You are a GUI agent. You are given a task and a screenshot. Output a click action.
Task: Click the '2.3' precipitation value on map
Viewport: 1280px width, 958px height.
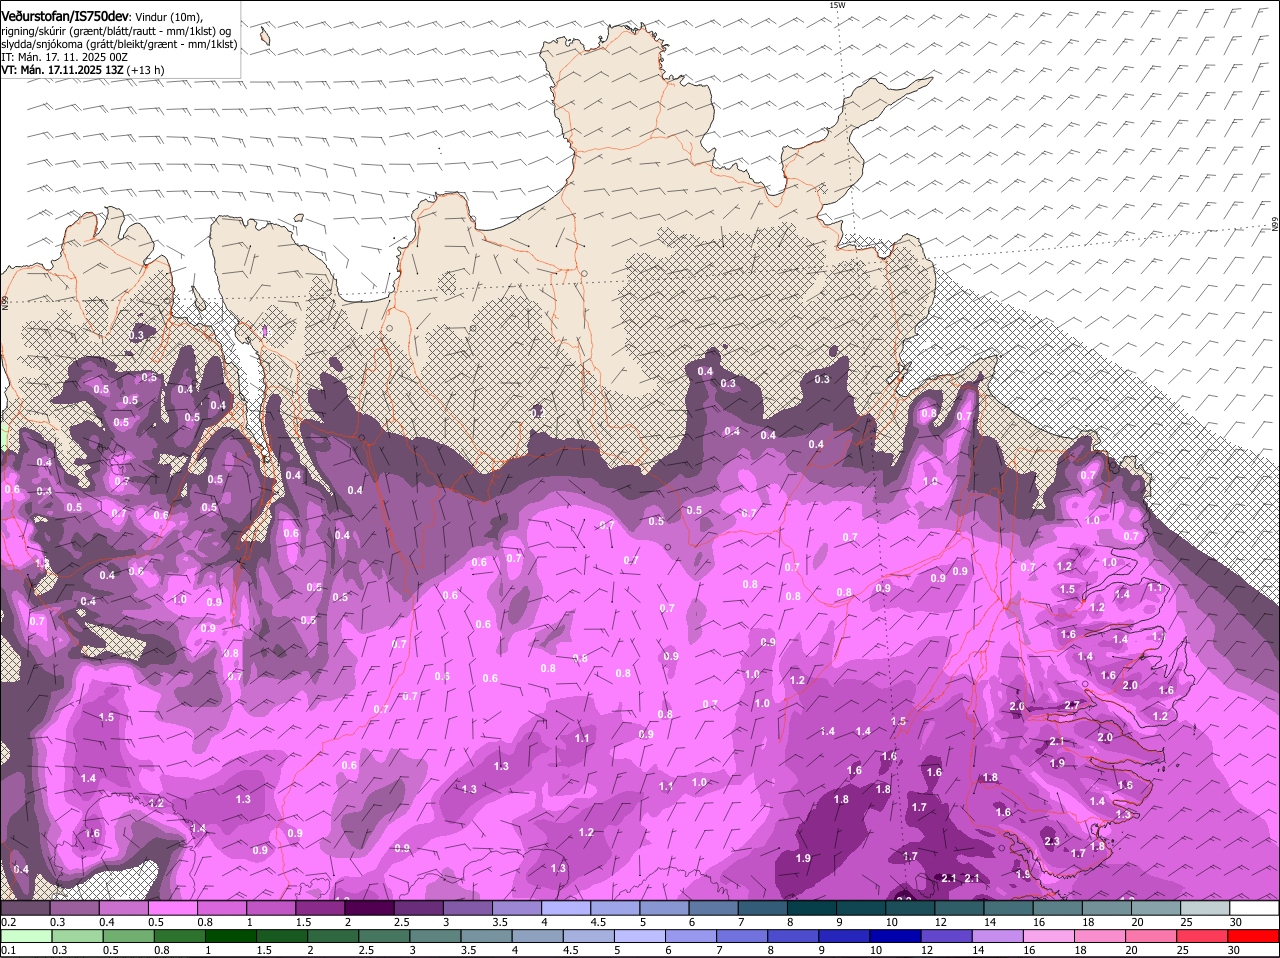(1052, 841)
